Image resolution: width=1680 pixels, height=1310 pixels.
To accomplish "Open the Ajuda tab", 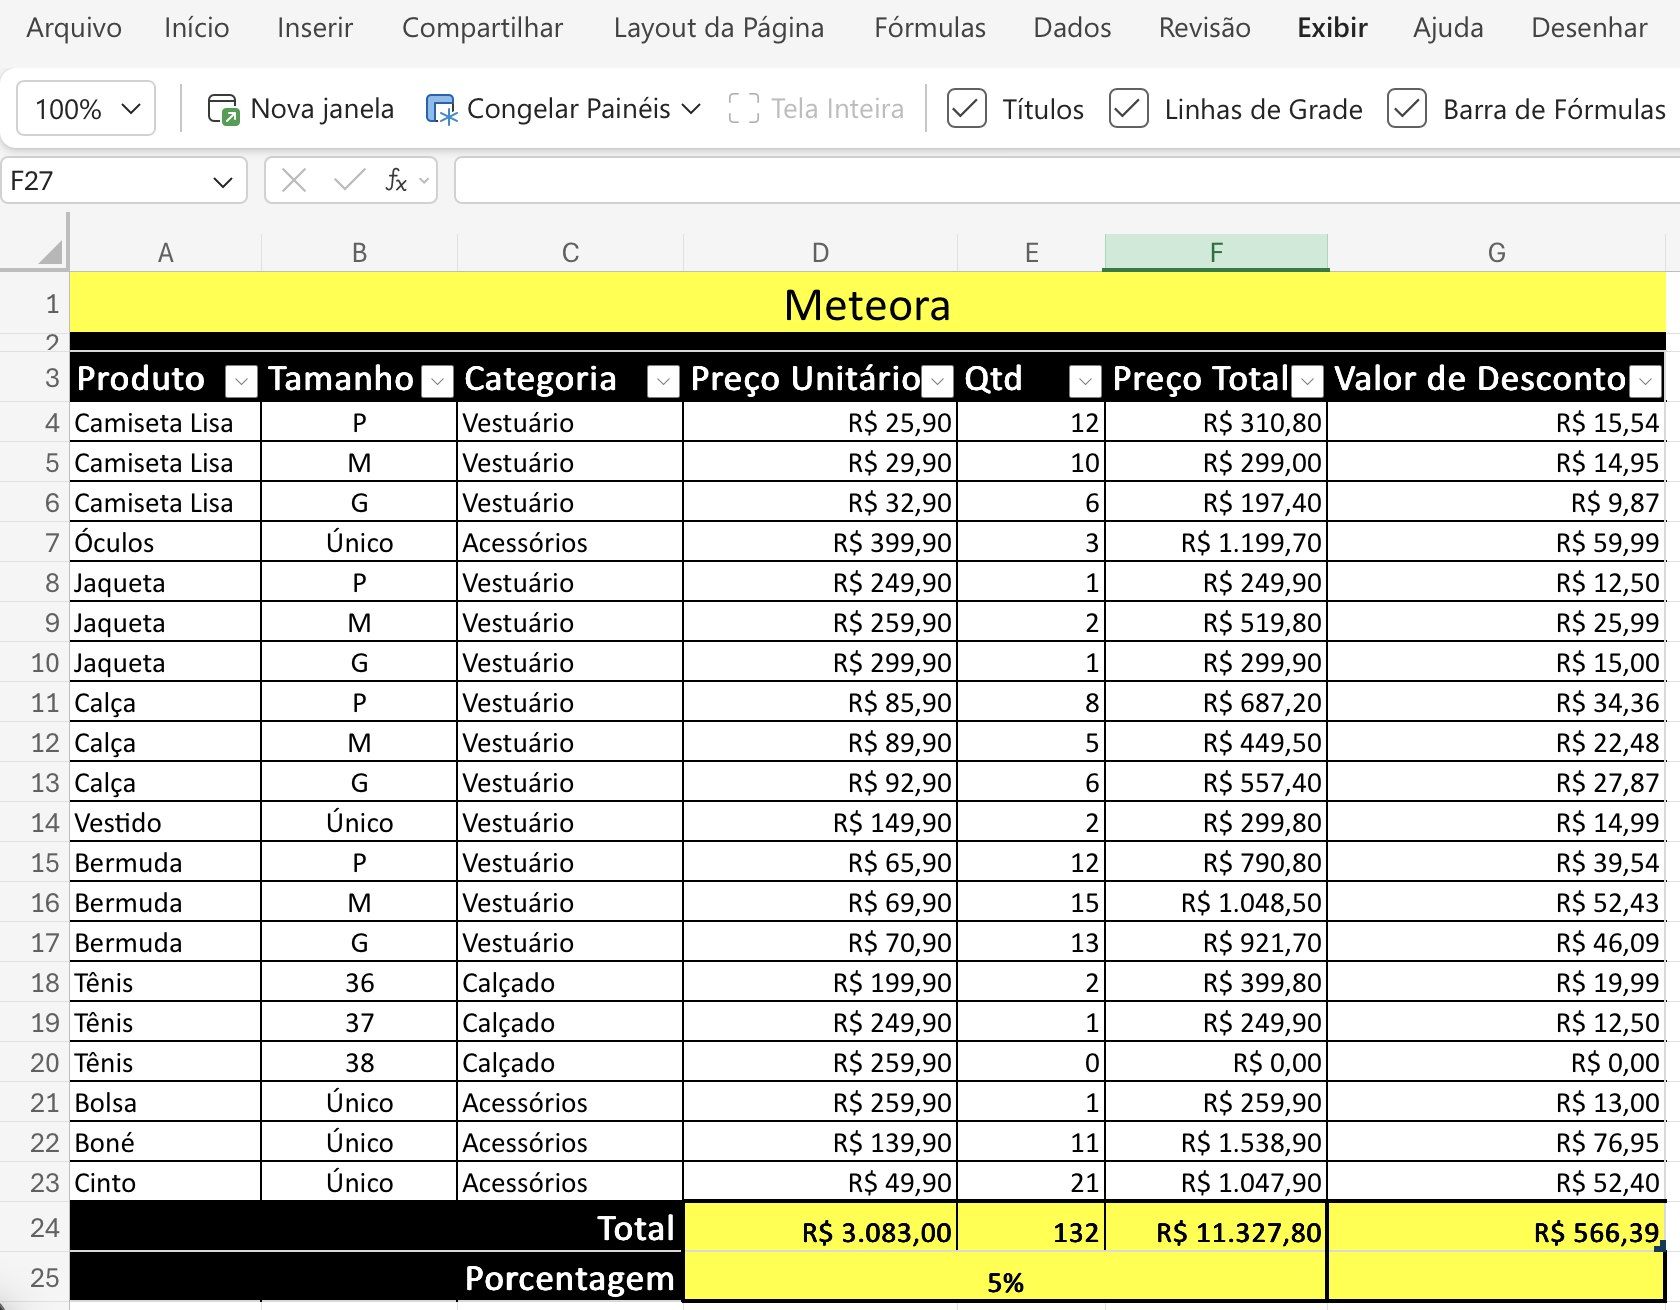I will 1449,28.
